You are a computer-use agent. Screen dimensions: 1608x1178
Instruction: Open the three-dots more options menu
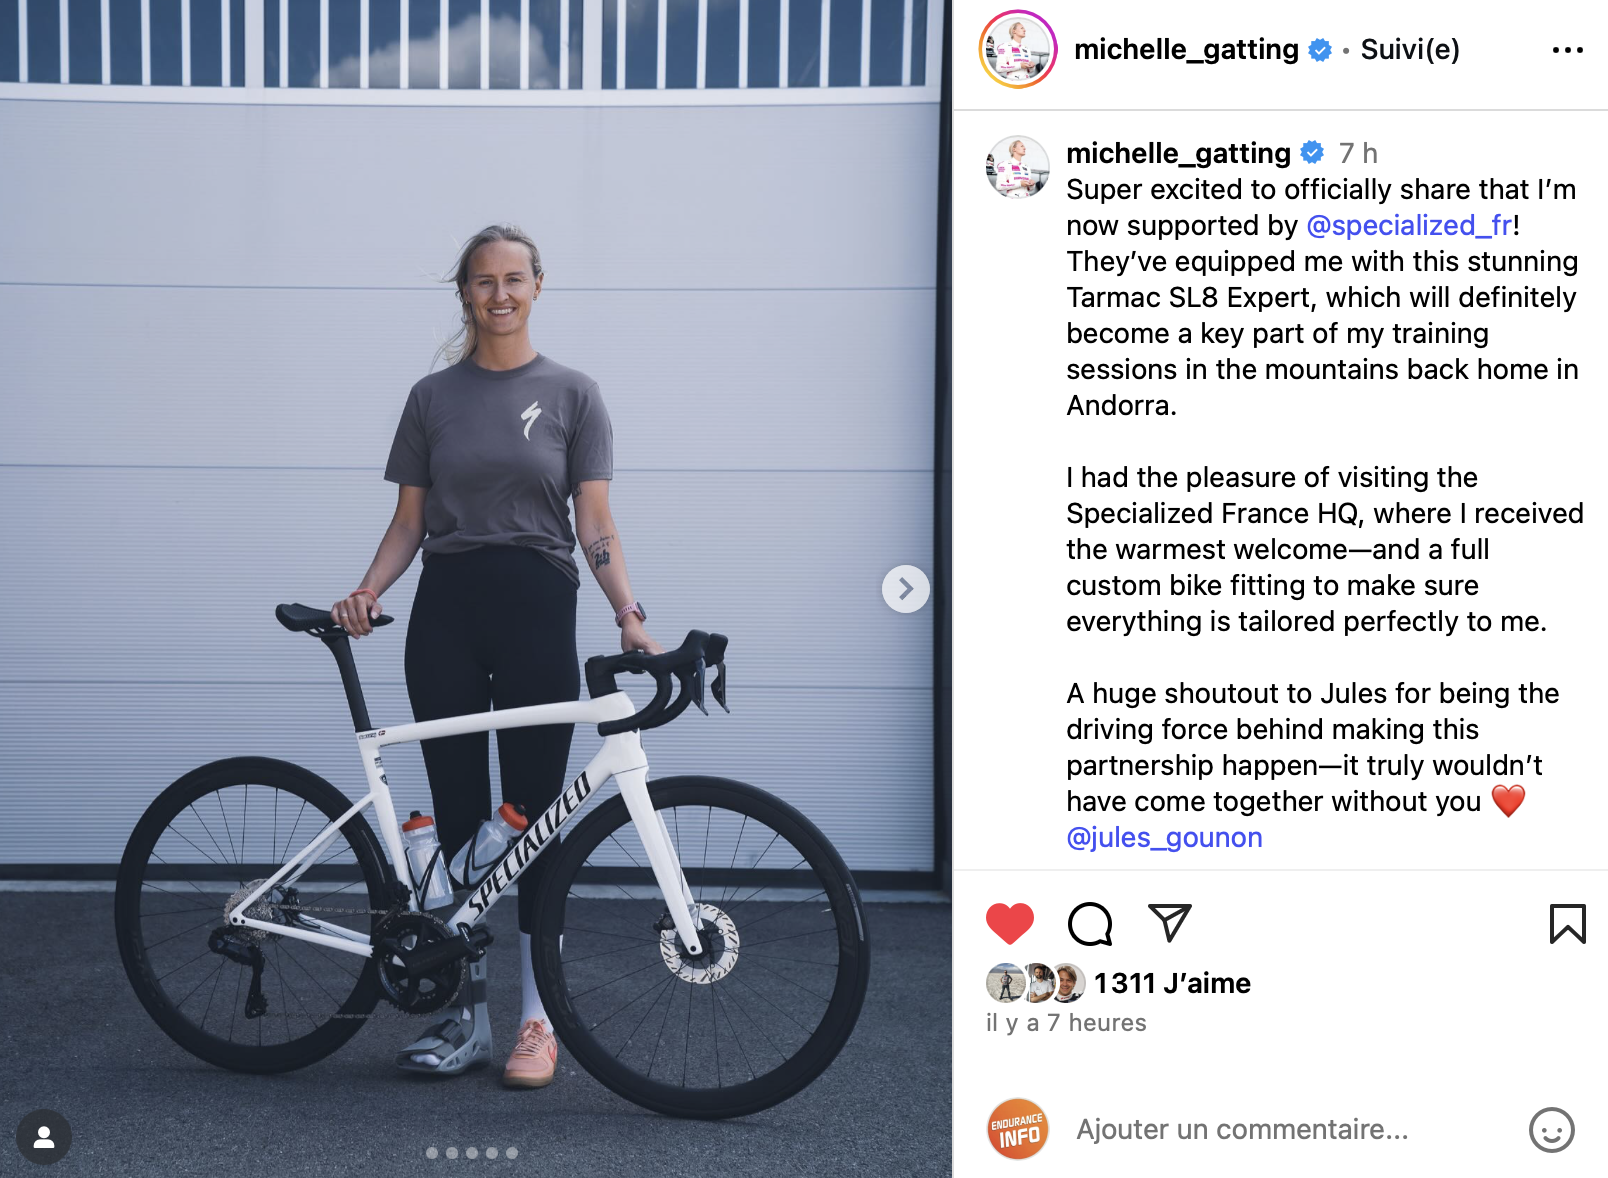(x=1567, y=50)
